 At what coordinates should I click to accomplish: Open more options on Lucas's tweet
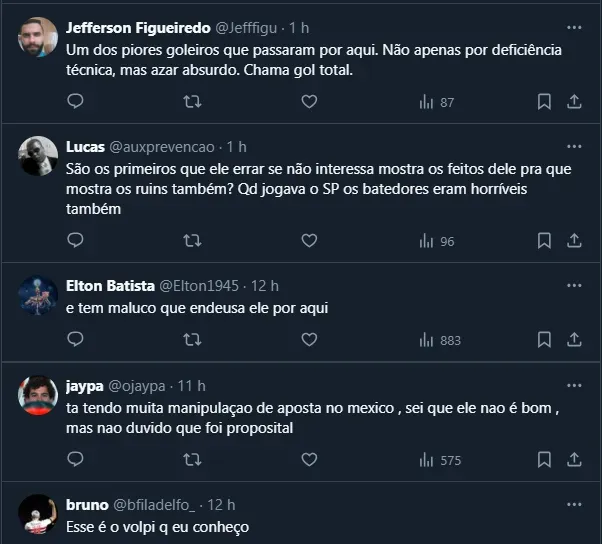tap(574, 147)
